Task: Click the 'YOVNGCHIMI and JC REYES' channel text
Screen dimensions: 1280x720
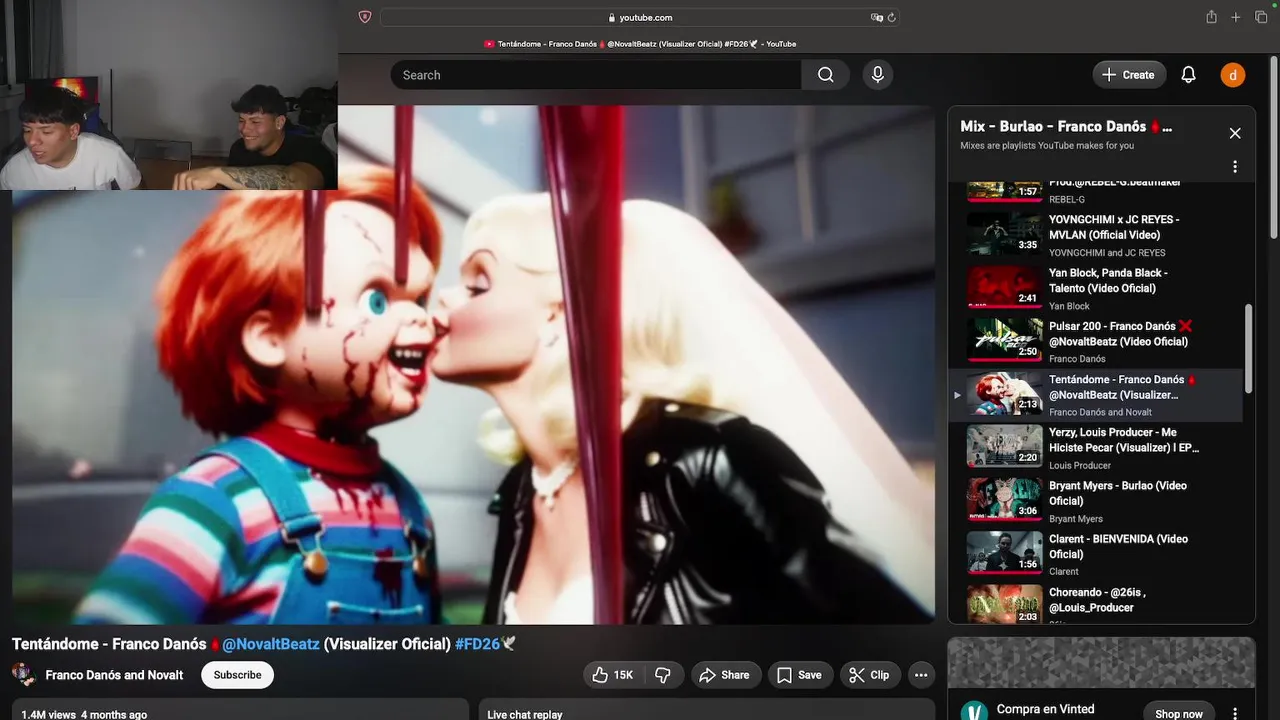Action: pos(1107,253)
